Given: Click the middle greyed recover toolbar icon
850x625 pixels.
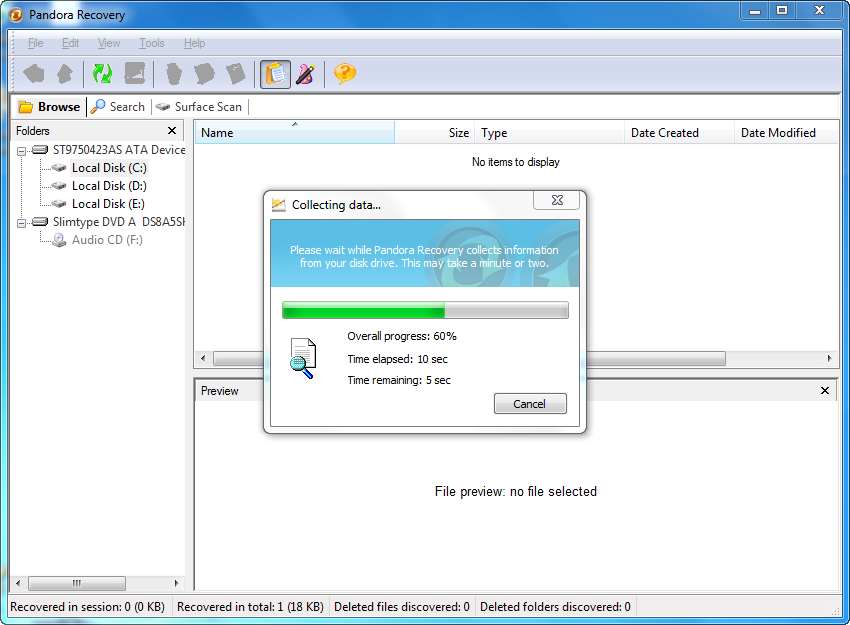Looking at the screenshot, I should pos(204,74).
